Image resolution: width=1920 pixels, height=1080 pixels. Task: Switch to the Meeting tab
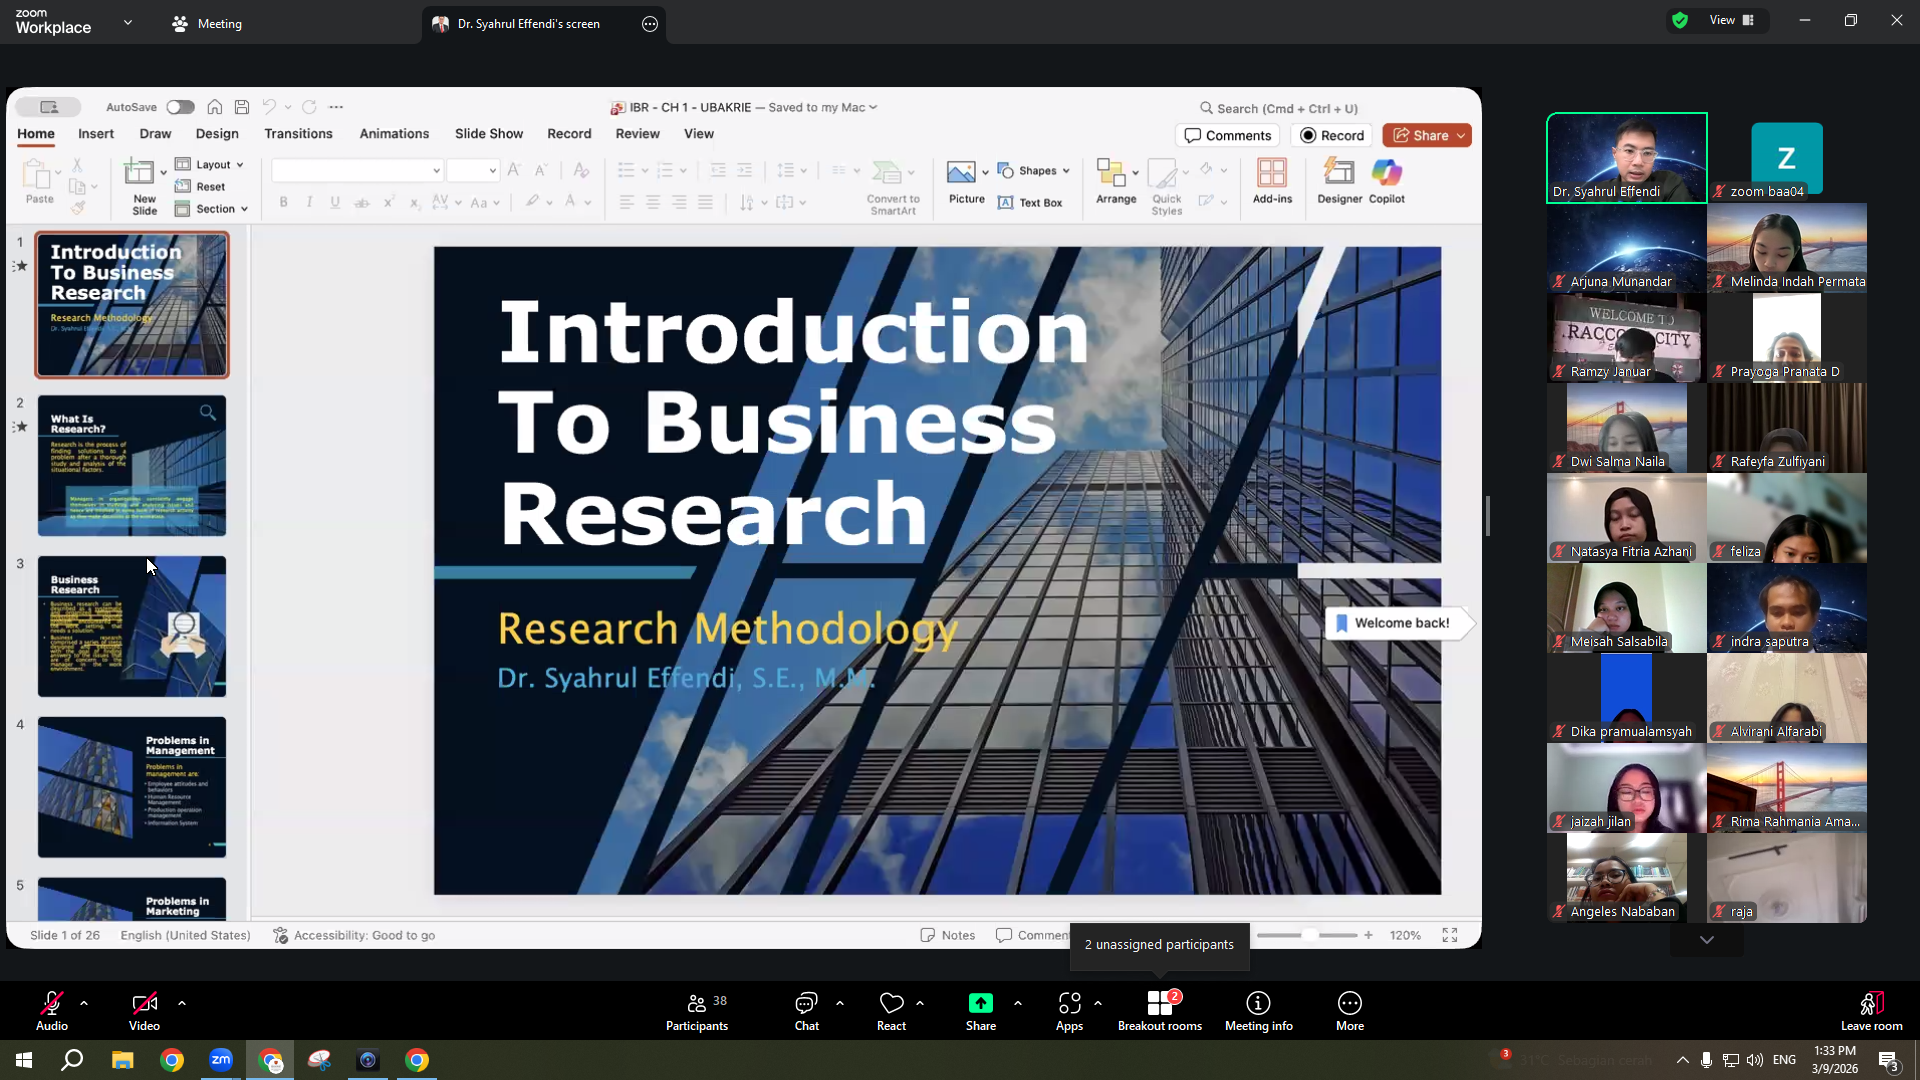(207, 24)
